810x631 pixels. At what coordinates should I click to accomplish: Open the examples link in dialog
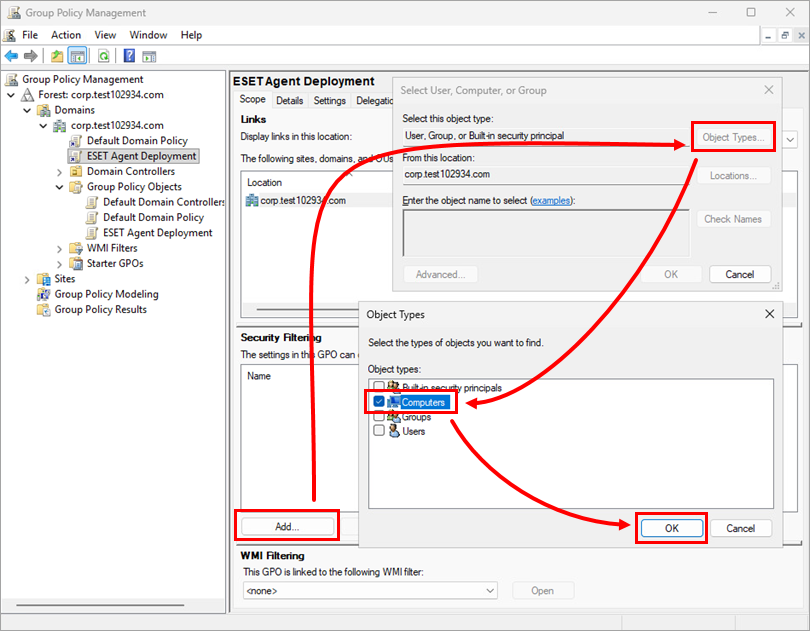point(552,201)
